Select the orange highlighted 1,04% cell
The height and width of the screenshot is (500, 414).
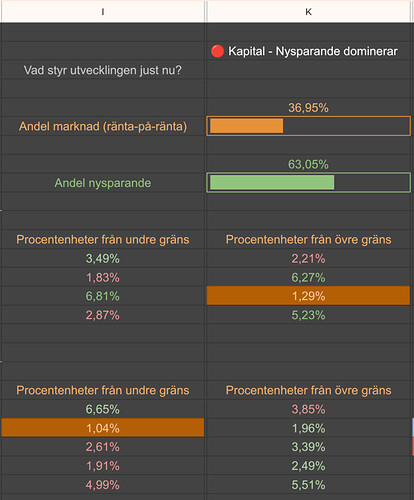103,428
